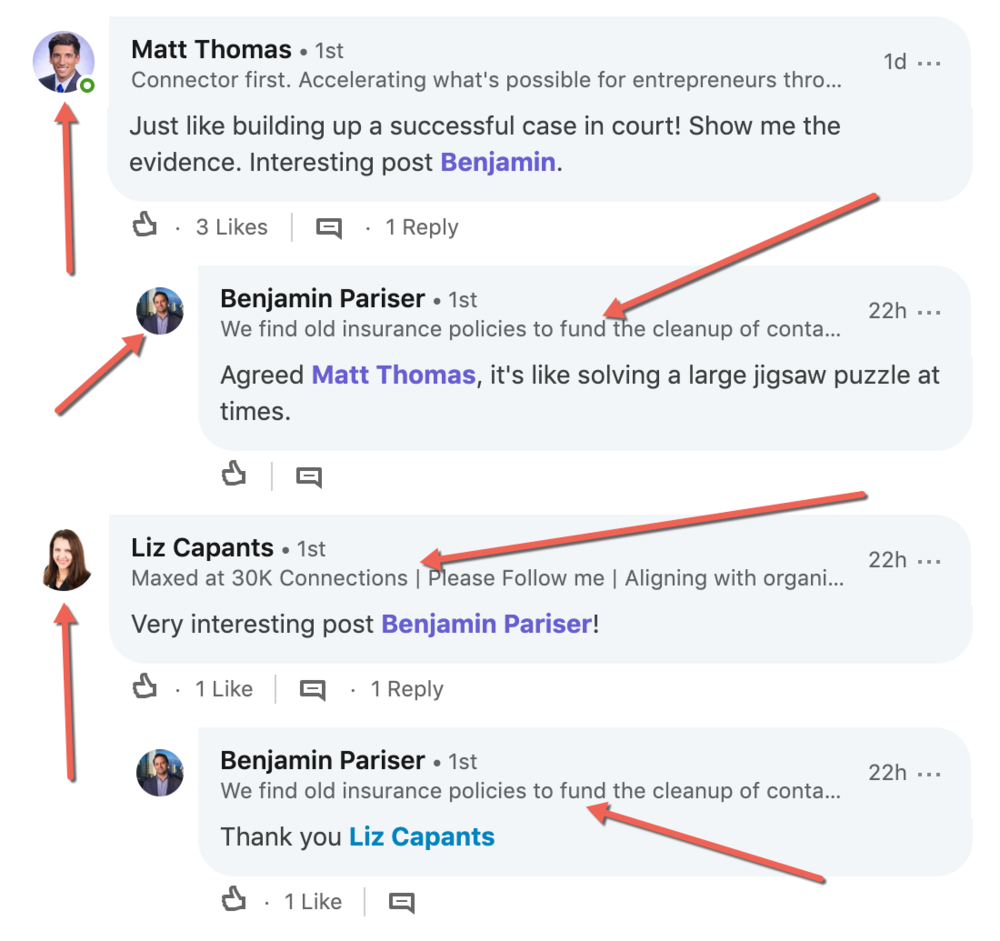Click reply icon under Matt Thomas's comment
This screenshot has height=941, width=1000.
click(x=329, y=228)
